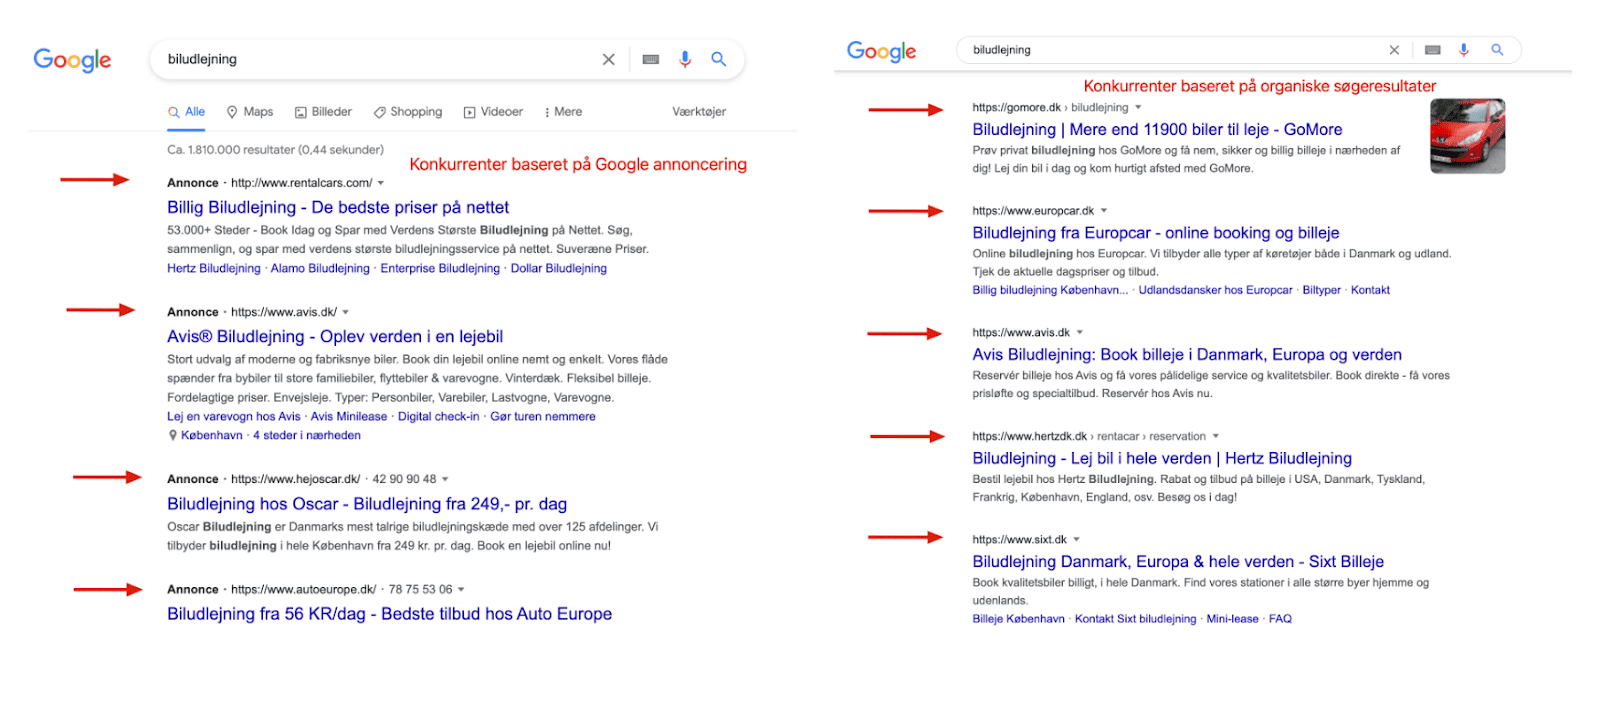Open the dropdown arrow beside avis.dk ad URL
This screenshot has width=1600, height=703.
point(346,312)
